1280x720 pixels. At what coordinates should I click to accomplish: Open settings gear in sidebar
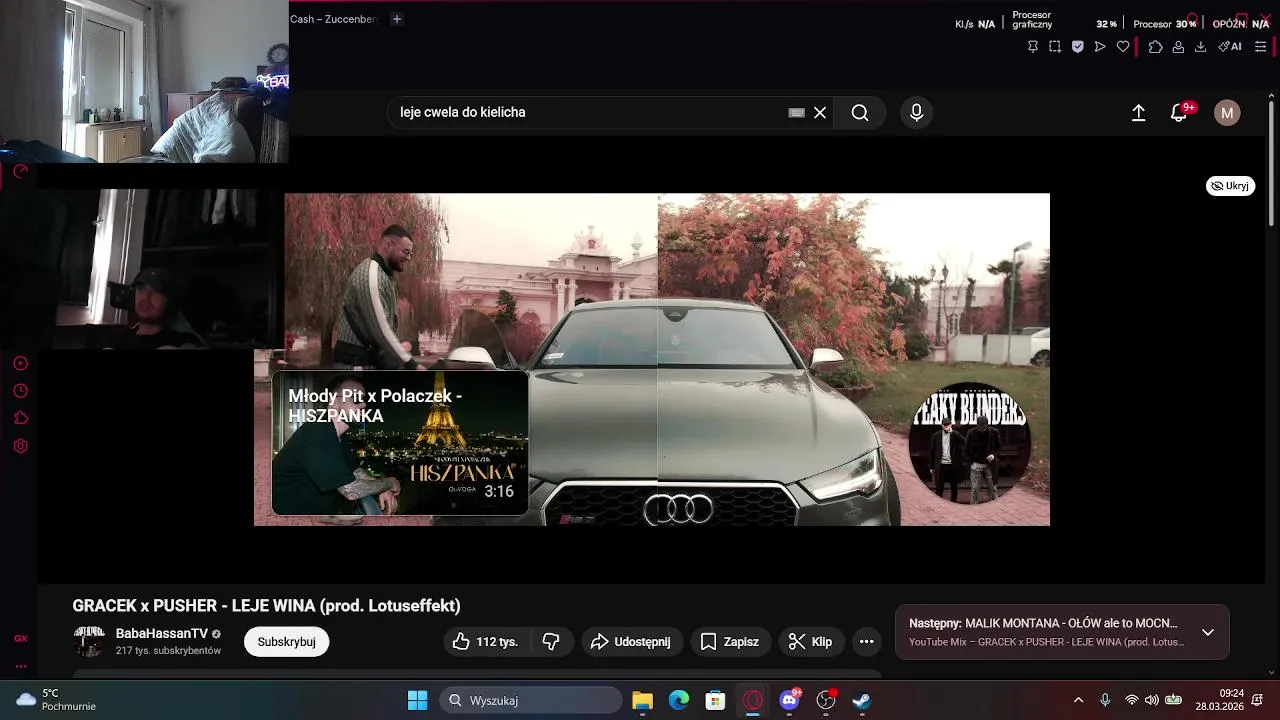(x=20, y=446)
